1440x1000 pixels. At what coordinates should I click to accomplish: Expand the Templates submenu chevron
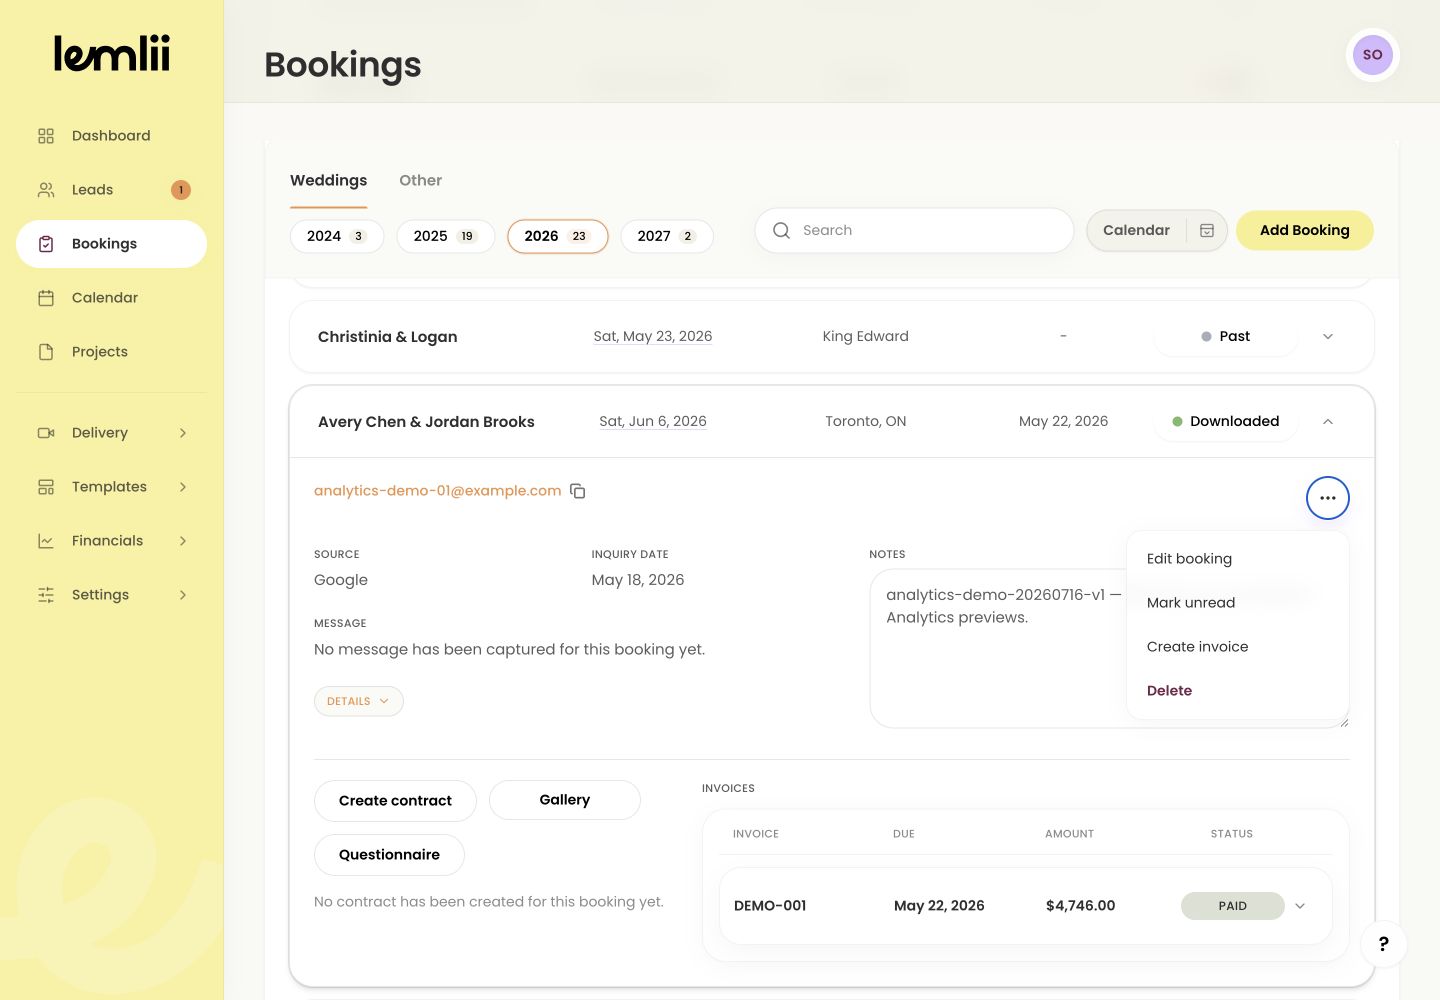183,487
